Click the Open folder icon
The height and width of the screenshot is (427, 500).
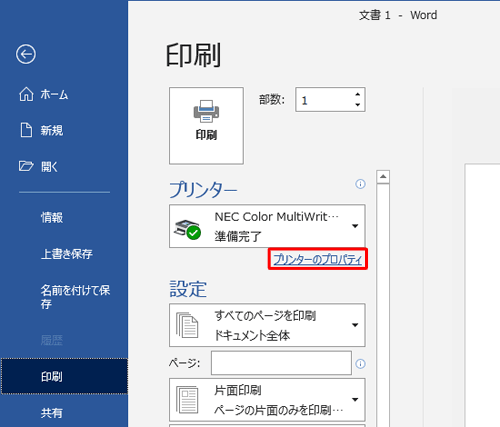tap(26, 166)
